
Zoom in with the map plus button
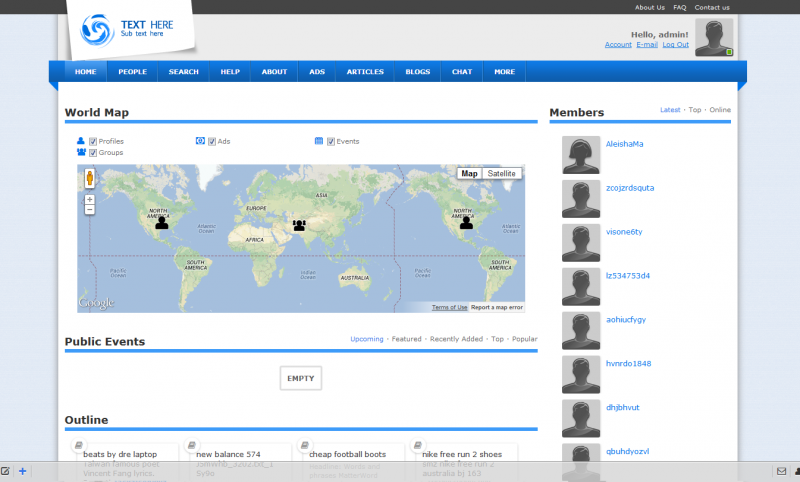[x=90, y=199]
